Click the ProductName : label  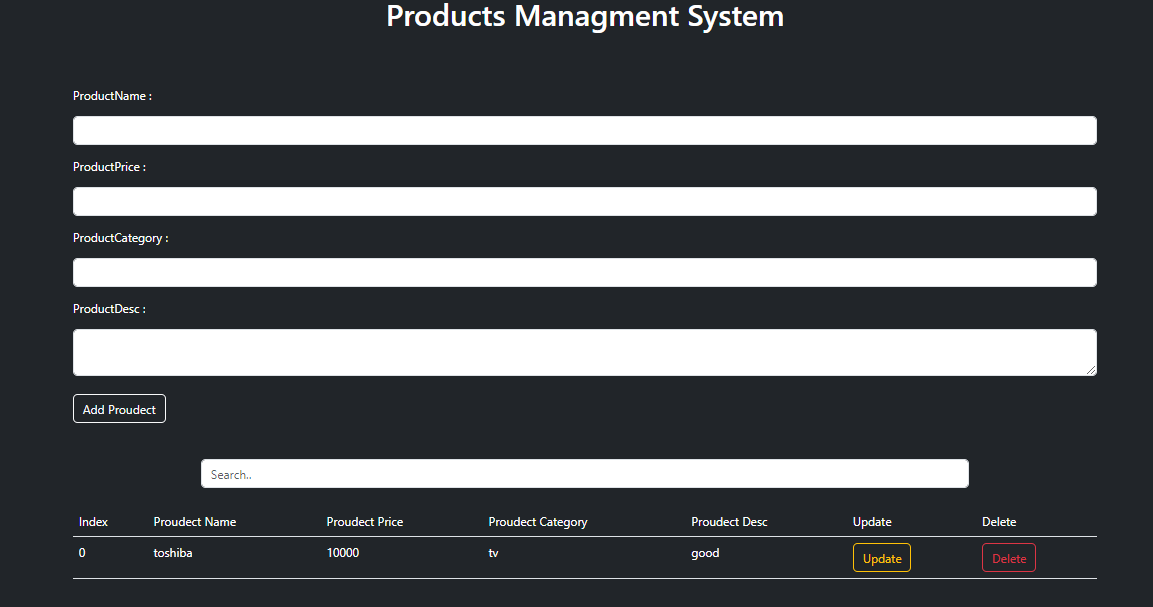pyautogui.click(x=113, y=96)
